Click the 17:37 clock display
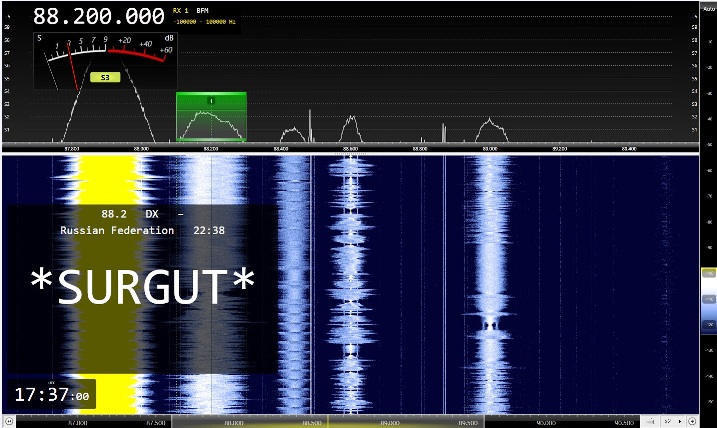Viewport: 717px width, 428px height. point(53,395)
